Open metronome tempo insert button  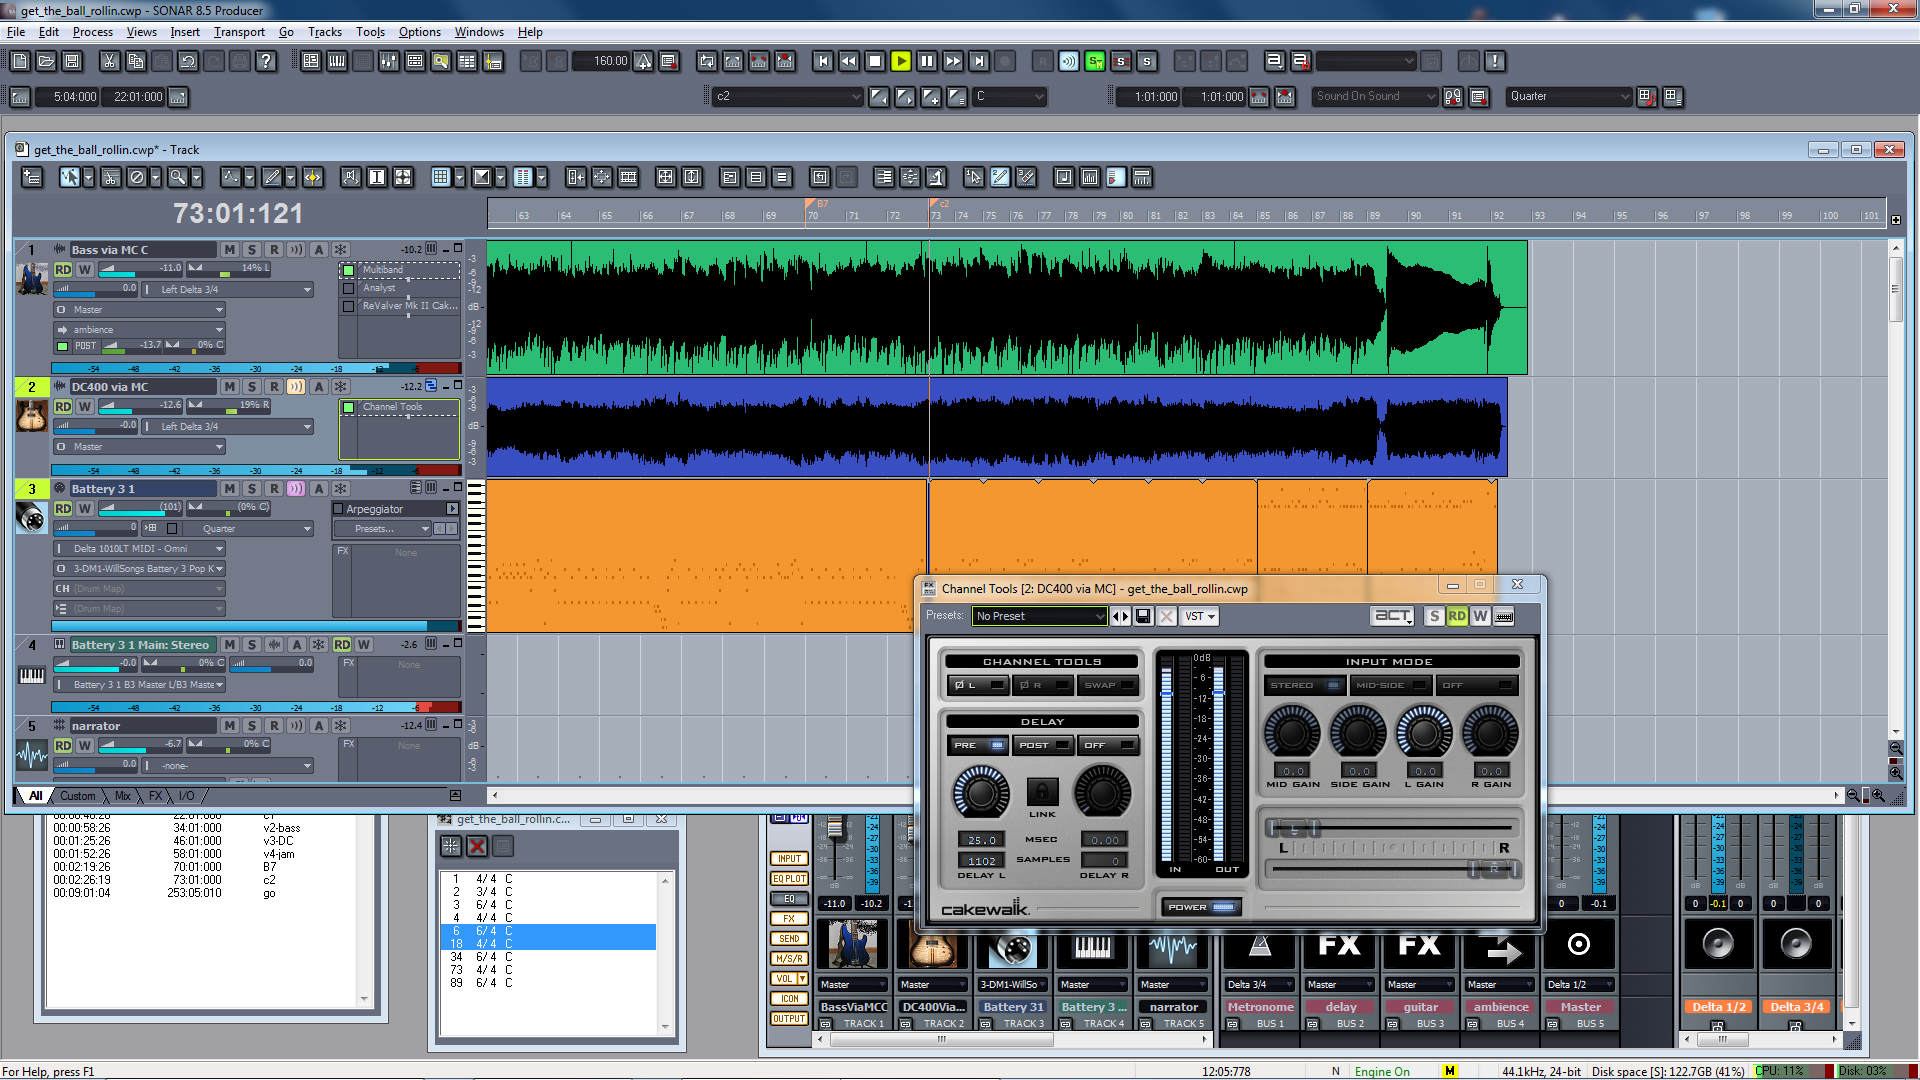[x=643, y=62]
